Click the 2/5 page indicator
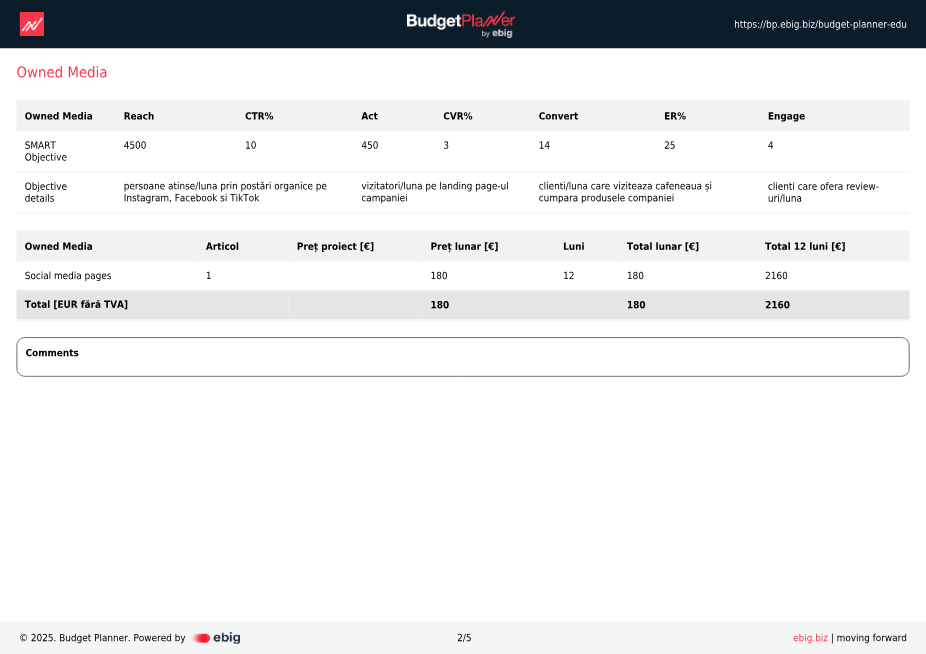Image resolution: width=926 pixels, height=654 pixels. point(464,638)
